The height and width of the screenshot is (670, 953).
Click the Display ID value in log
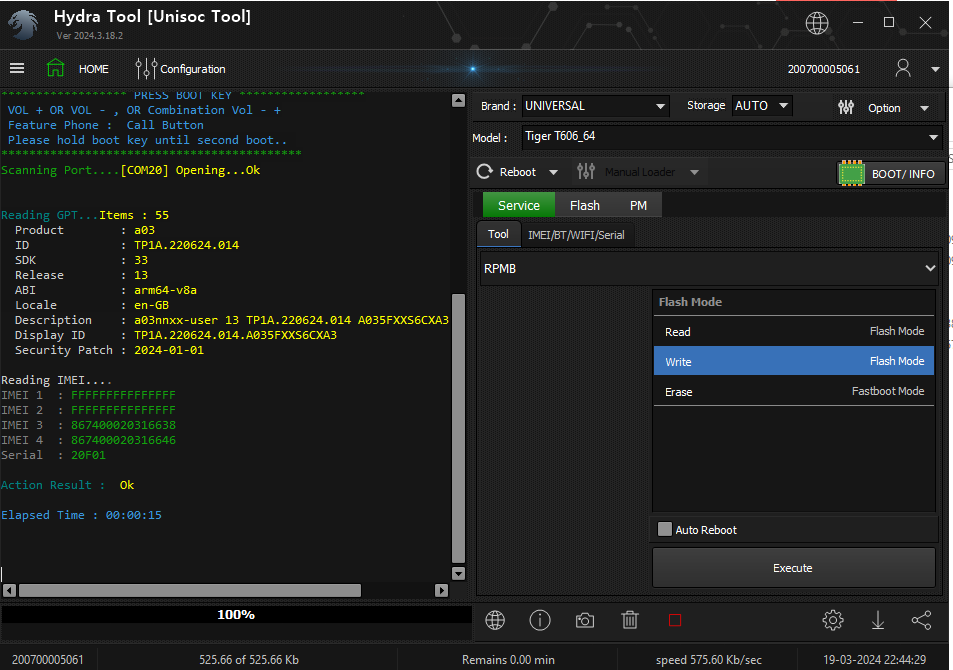[x=235, y=335]
